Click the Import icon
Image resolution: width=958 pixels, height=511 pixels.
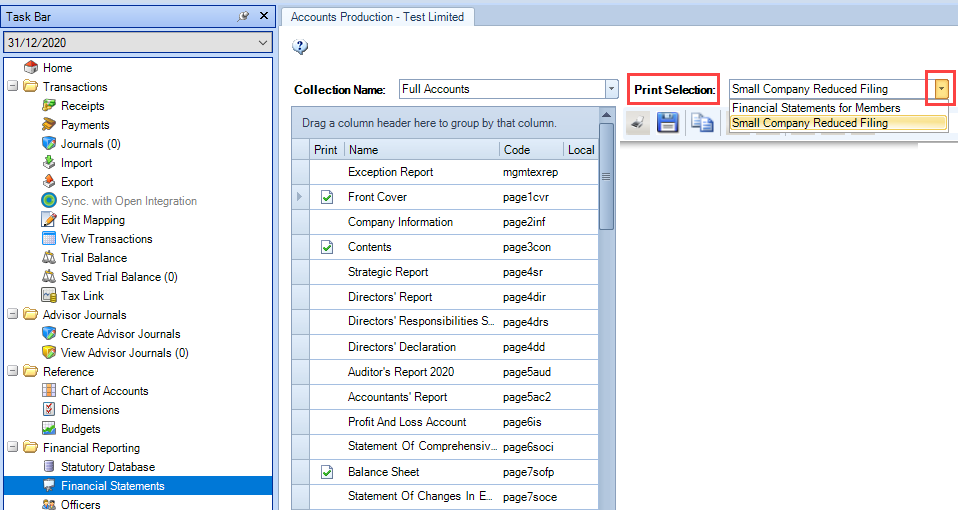pyautogui.click(x=49, y=163)
